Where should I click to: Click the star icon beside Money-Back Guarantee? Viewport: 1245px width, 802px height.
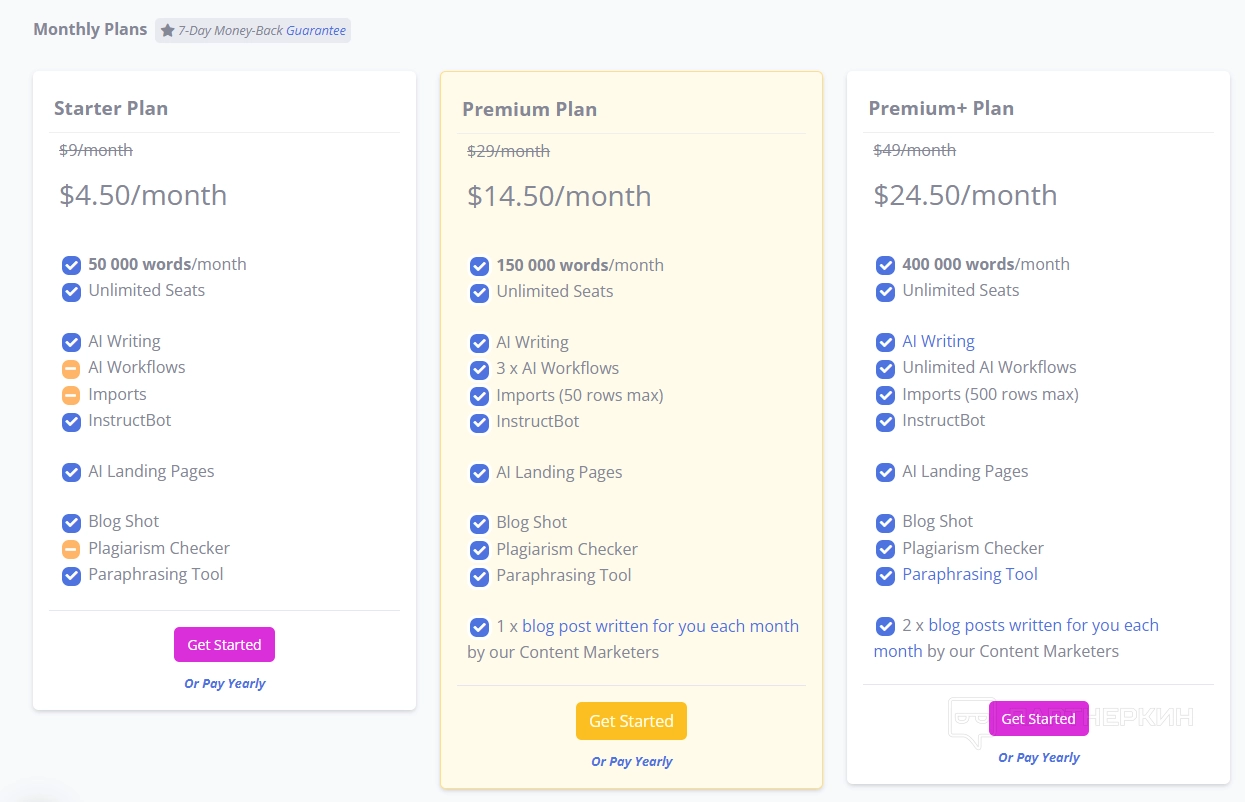(168, 31)
